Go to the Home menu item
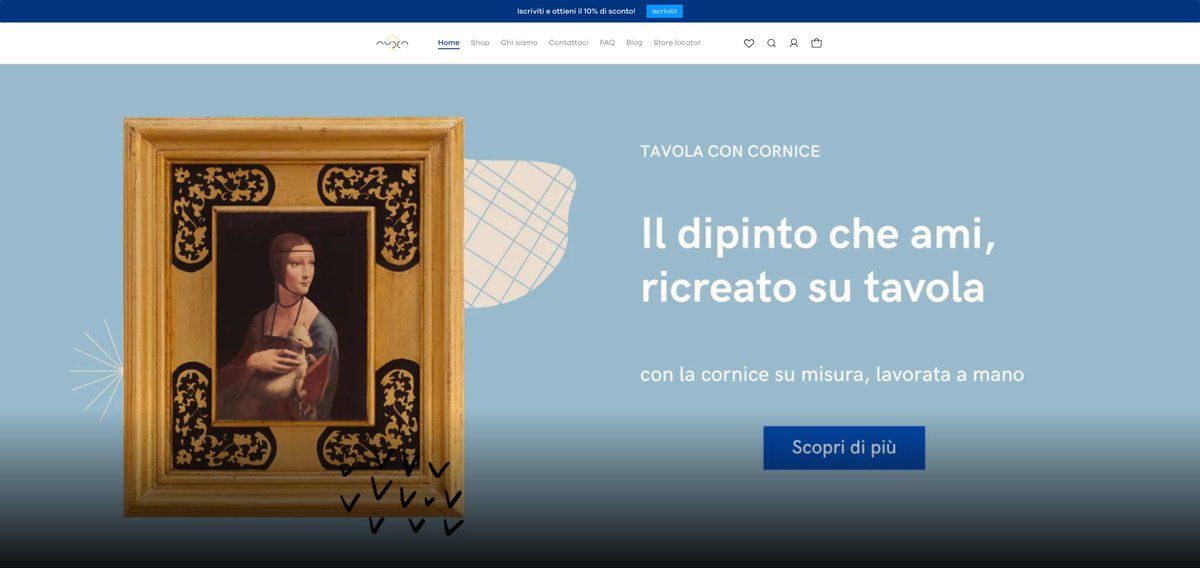The width and height of the screenshot is (1200, 568). (449, 43)
